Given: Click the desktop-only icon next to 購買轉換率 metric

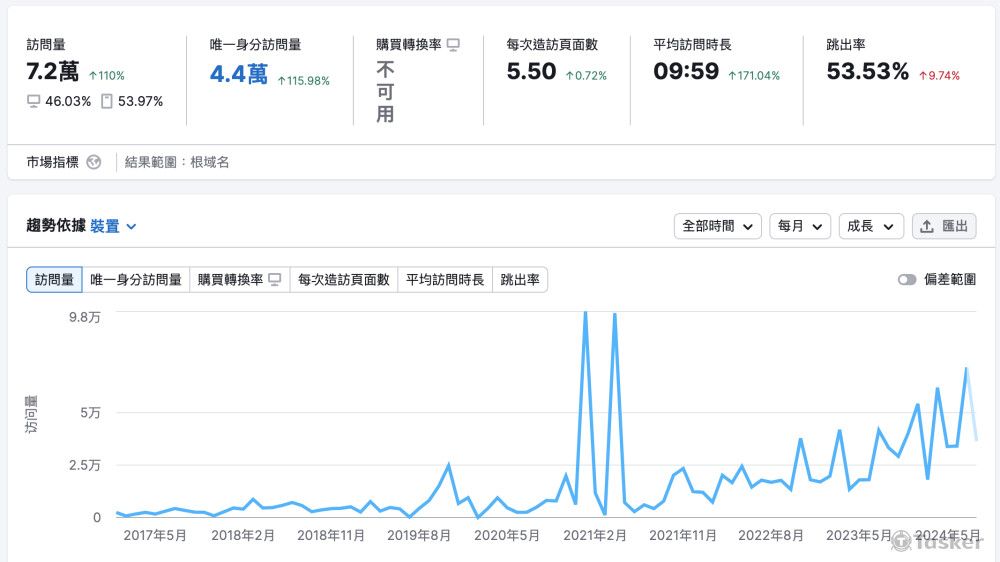Looking at the screenshot, I should (x=453, y=45).
